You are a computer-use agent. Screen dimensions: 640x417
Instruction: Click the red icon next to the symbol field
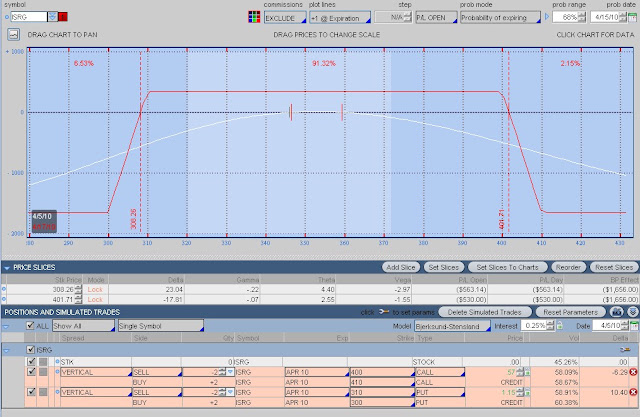pyautogui.click(x=63, y=17)
